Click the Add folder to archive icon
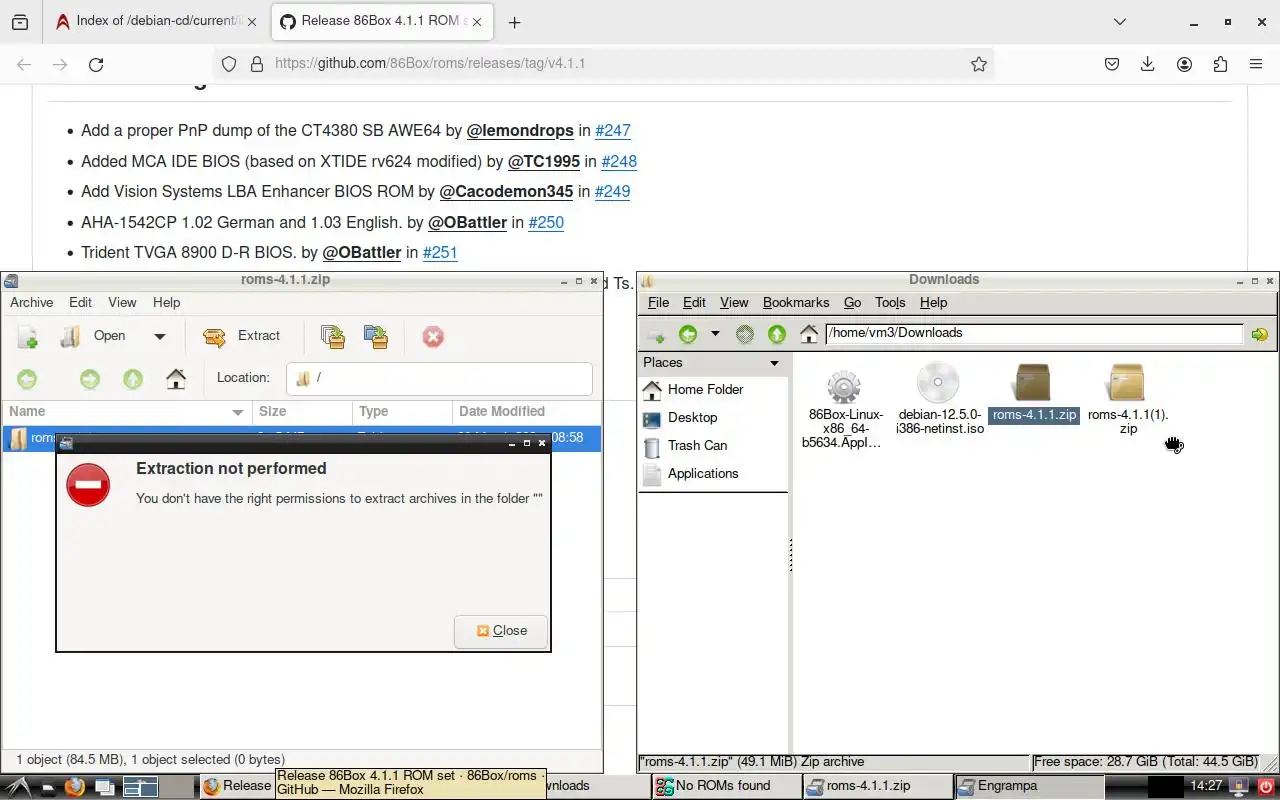 pyautogui.click(x=376, y=337)
